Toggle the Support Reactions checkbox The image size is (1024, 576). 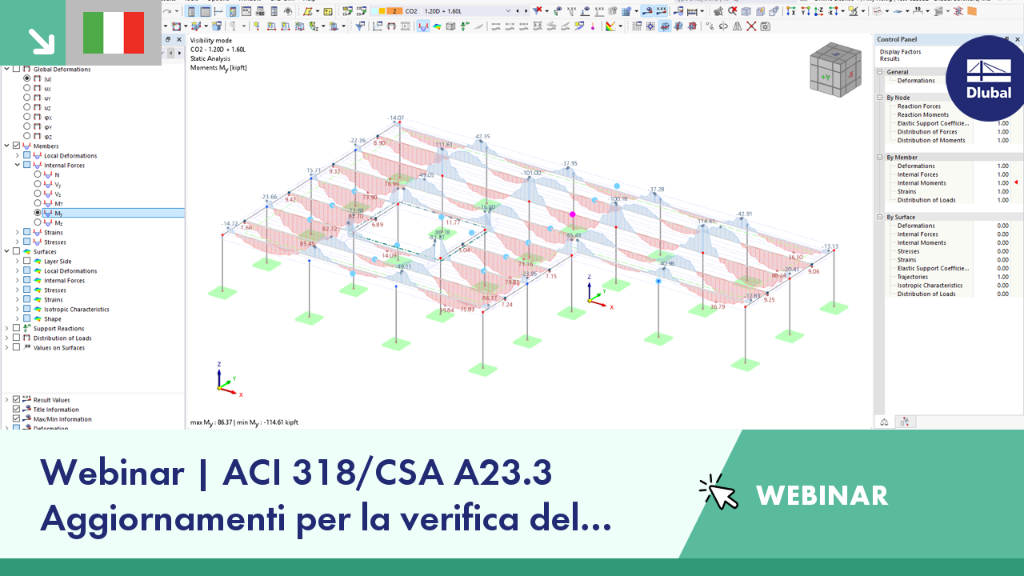point(16,328)
